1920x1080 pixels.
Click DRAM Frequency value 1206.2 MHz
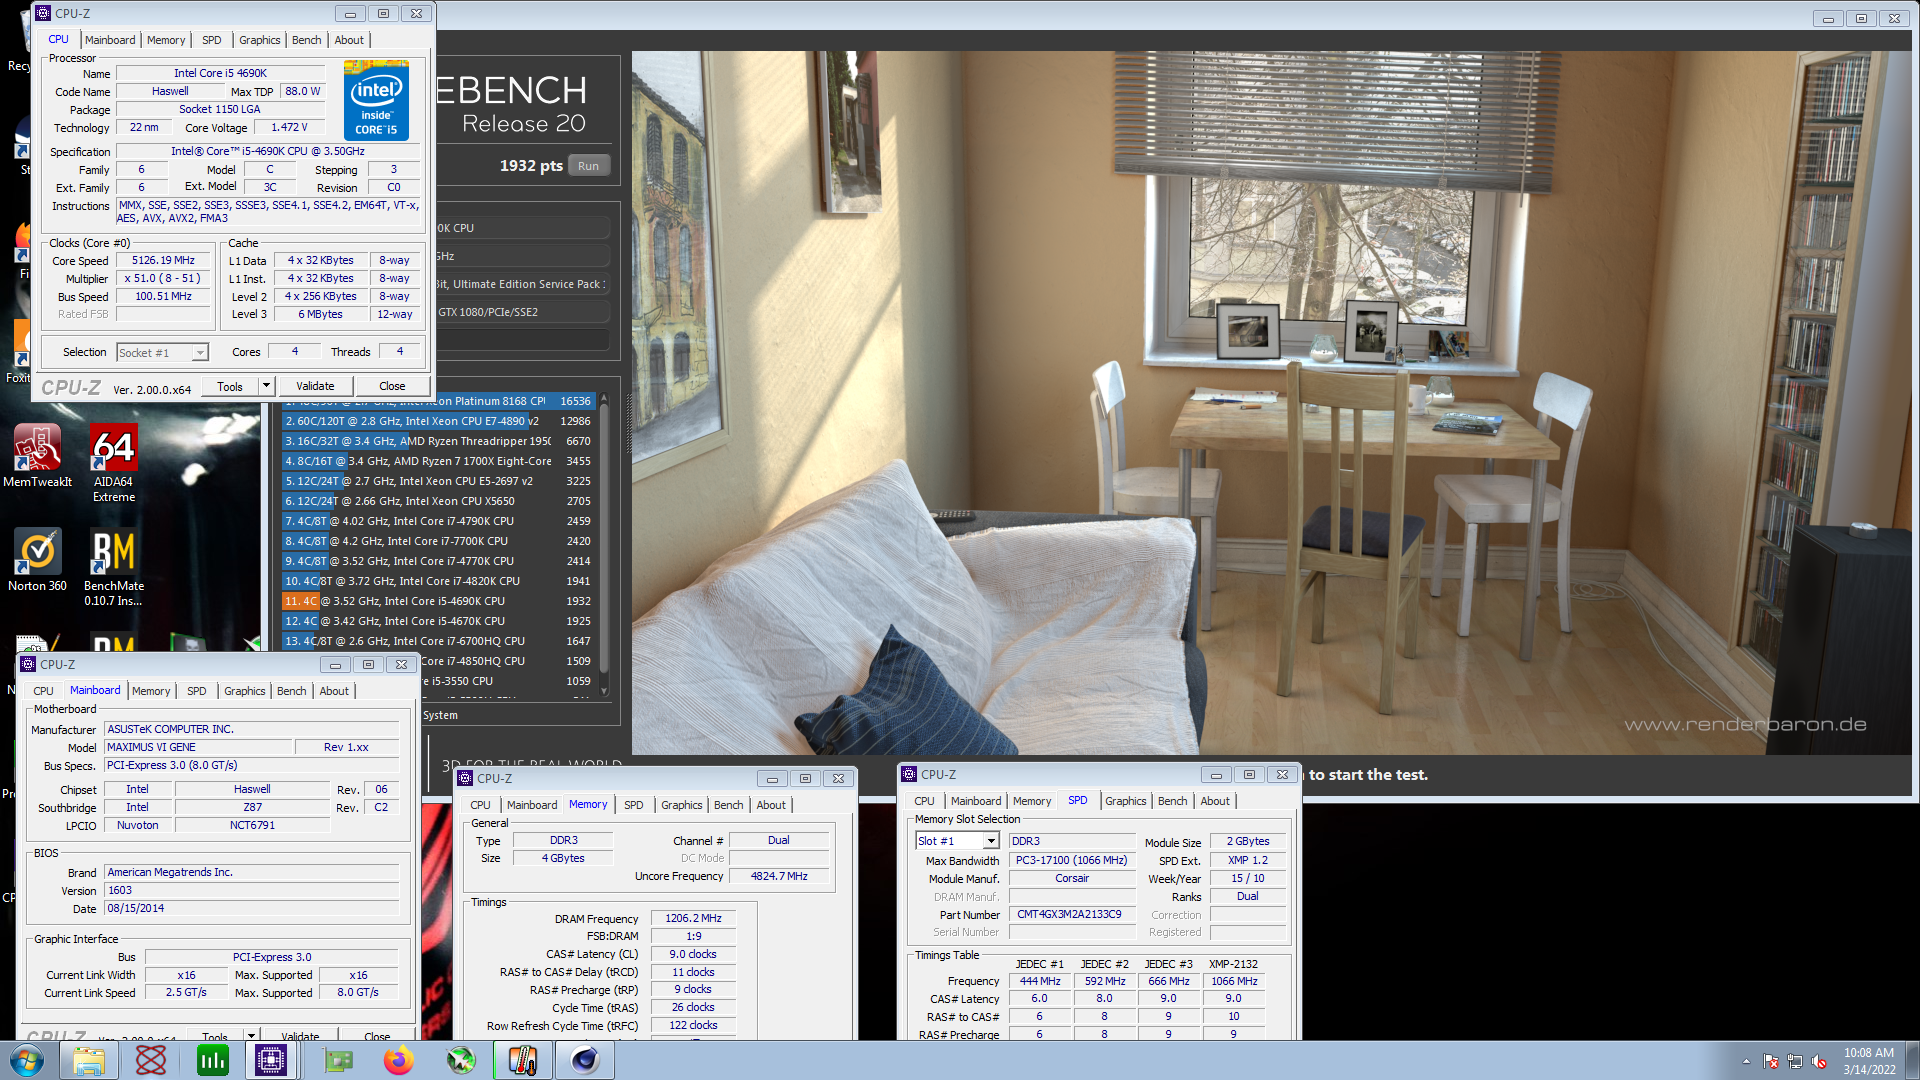(x=694, y=918)
